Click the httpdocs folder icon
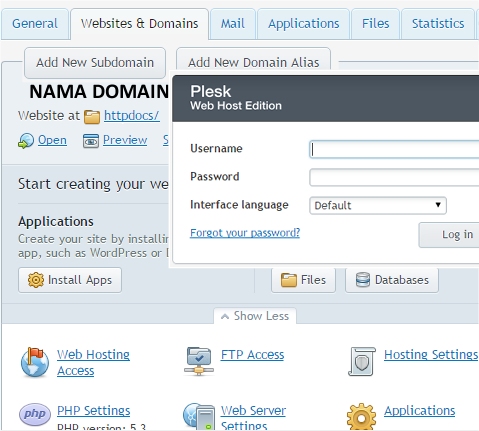This screenshot has width=479, height=431. pos(92,117)
